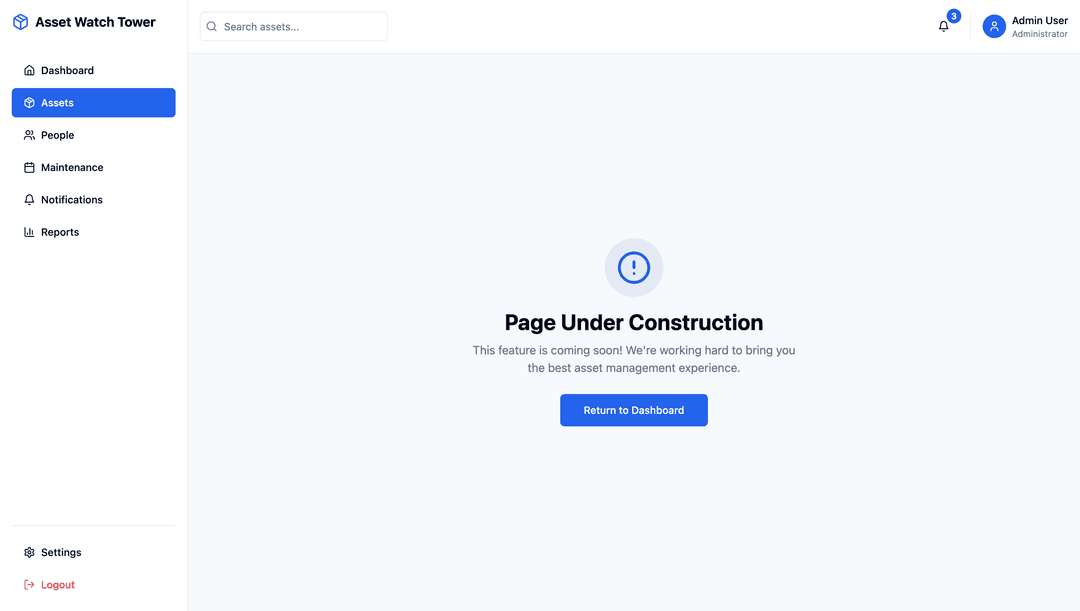
Task: Click the Maintenance calendar icon
Action: click(x=29, y=168)
